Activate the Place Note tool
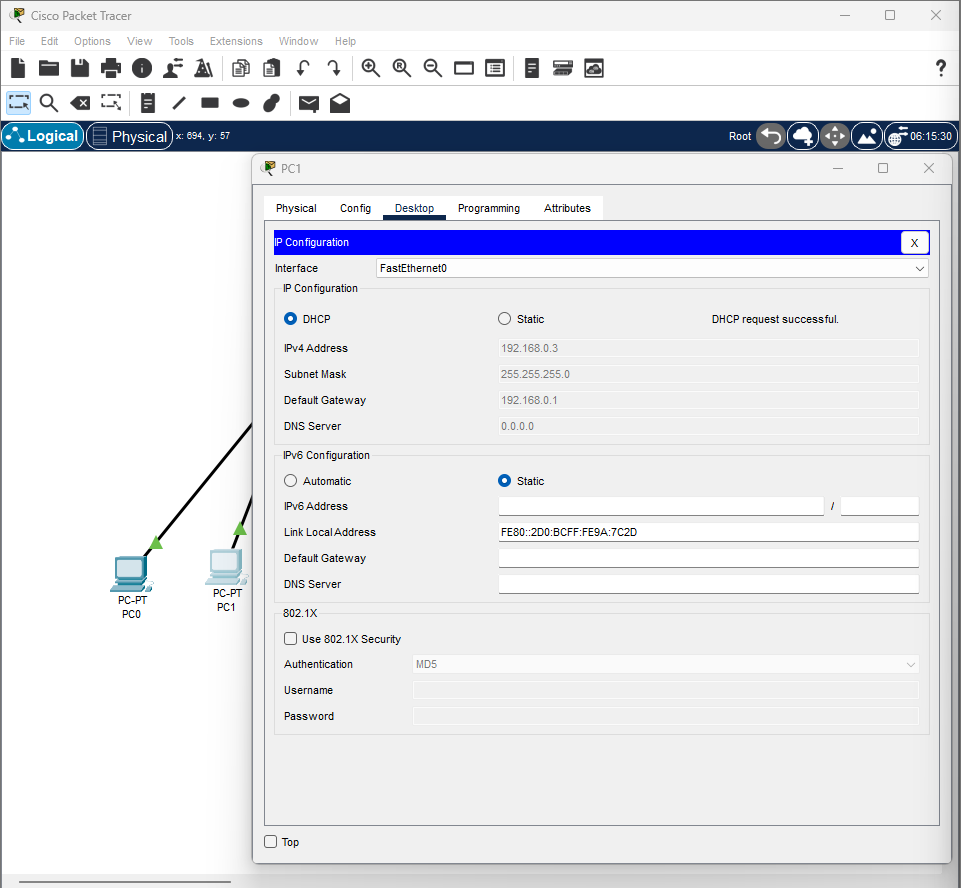The image size is (961, 888). 148,102
